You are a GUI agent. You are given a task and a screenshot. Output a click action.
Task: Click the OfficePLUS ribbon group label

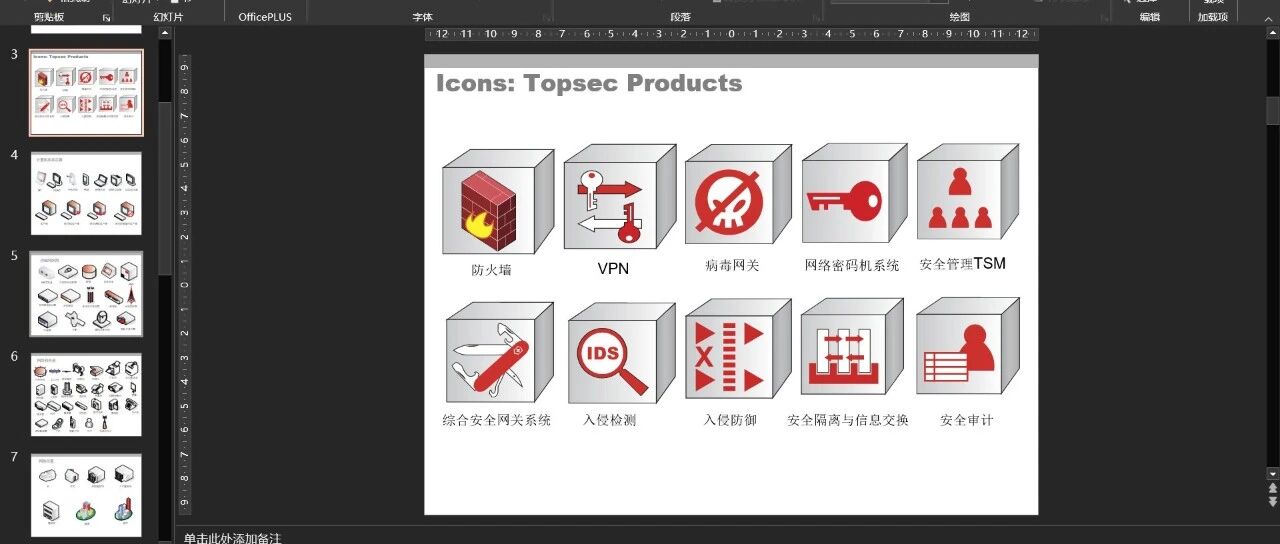coord(265,17)
